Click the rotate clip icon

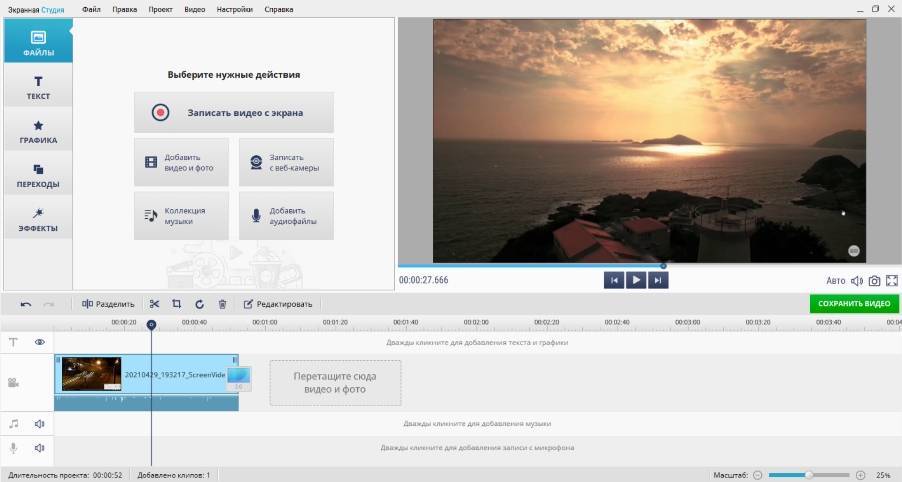click(x=199, y=304)
